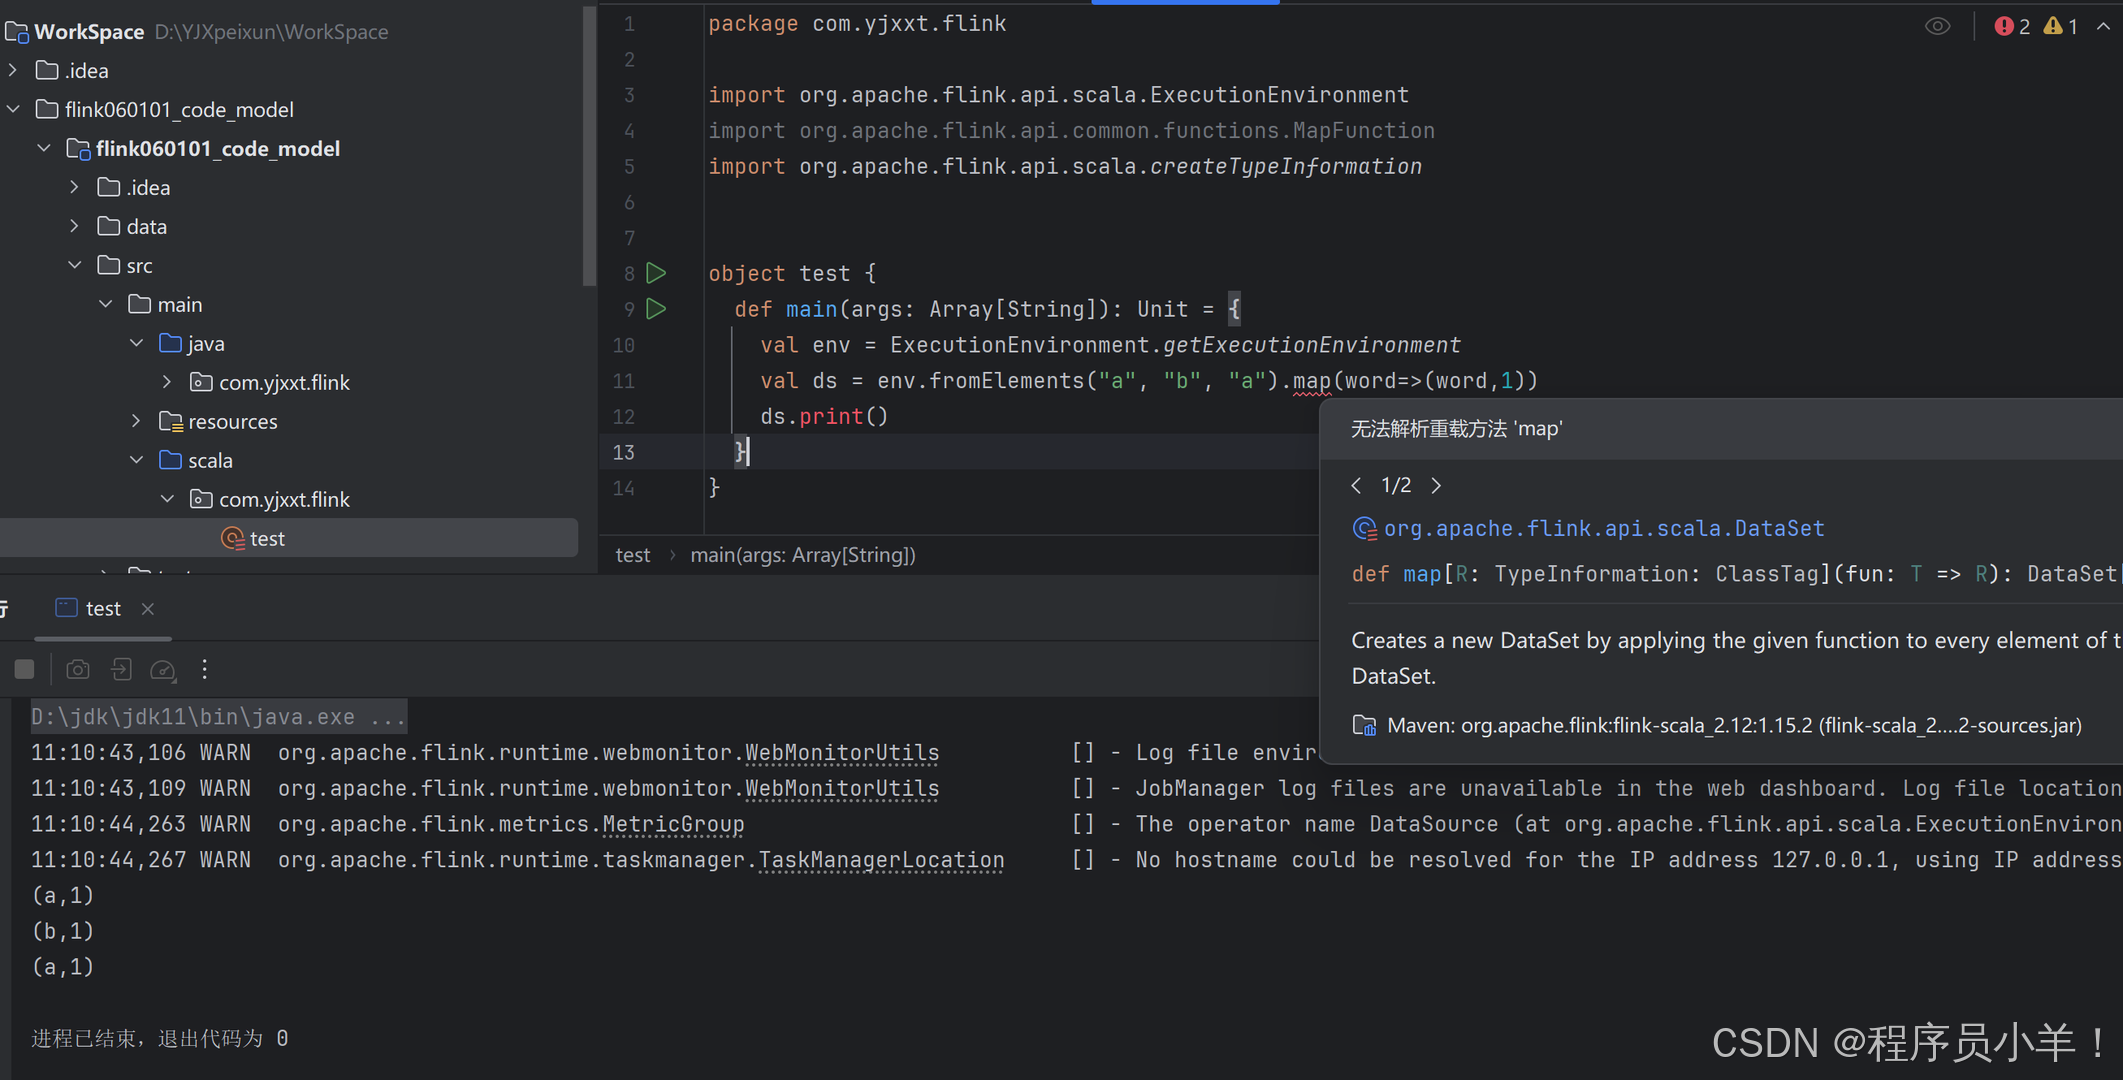Image resolution: width=2123 pixels, height=1080 pixels.
Task: Collapse the src folder in project tree
Action: click(75, 265)
